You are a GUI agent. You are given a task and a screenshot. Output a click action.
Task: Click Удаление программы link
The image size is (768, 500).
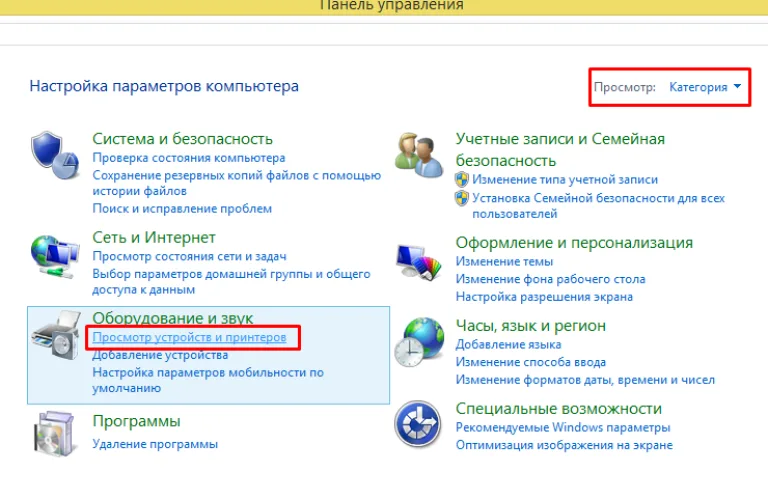[x=155, y=444]
